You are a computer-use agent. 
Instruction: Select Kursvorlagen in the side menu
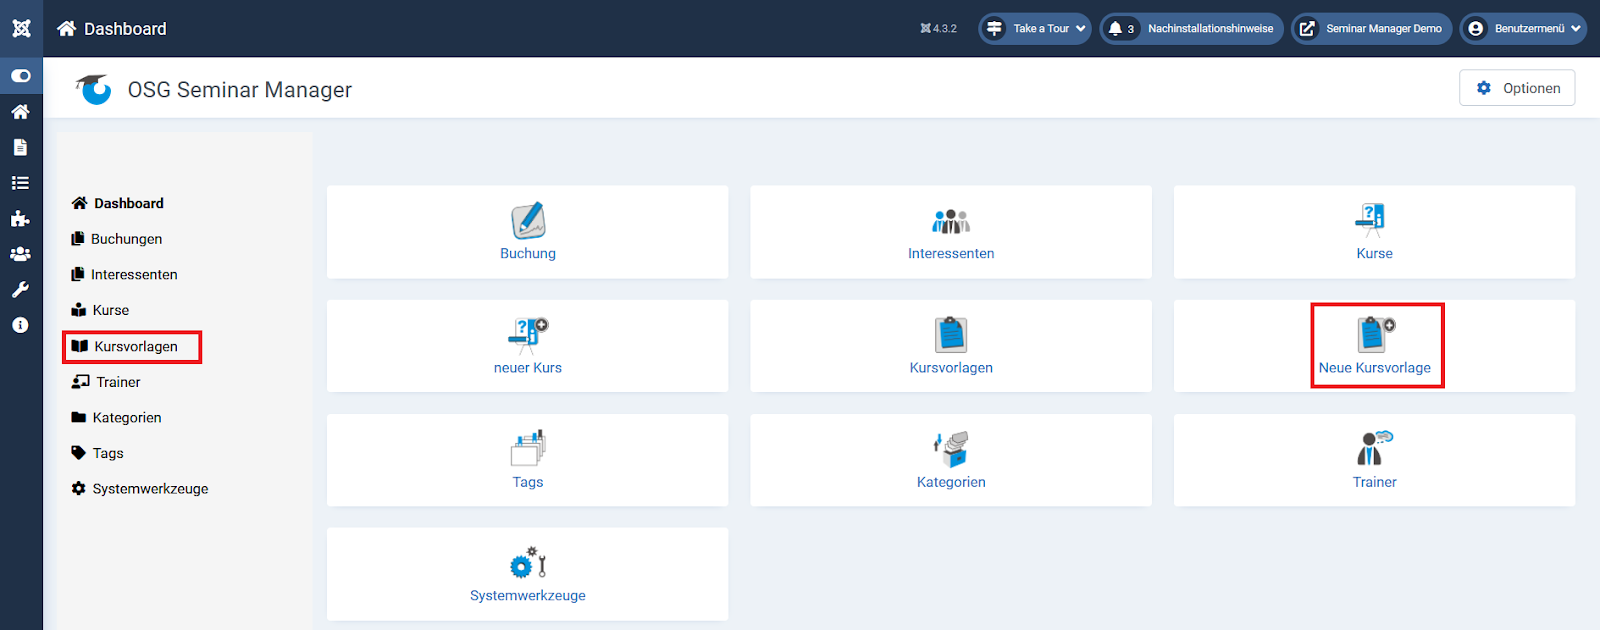(125, 346)
